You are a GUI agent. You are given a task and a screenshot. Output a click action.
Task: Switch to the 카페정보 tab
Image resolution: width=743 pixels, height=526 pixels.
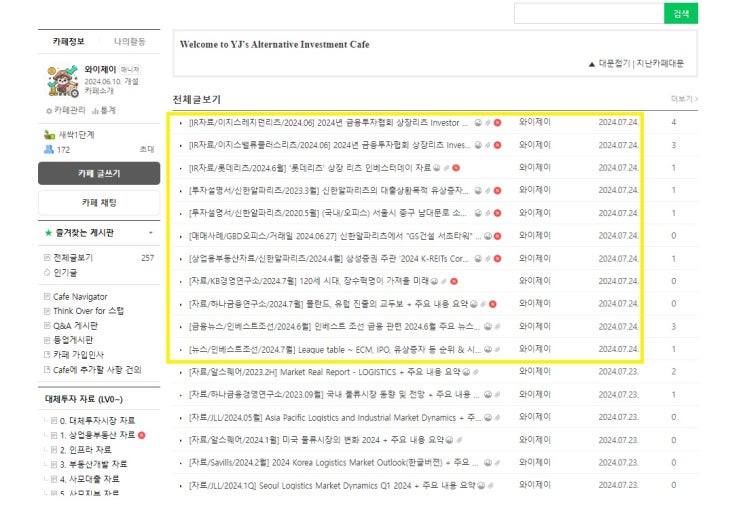[x=69, y=42]
